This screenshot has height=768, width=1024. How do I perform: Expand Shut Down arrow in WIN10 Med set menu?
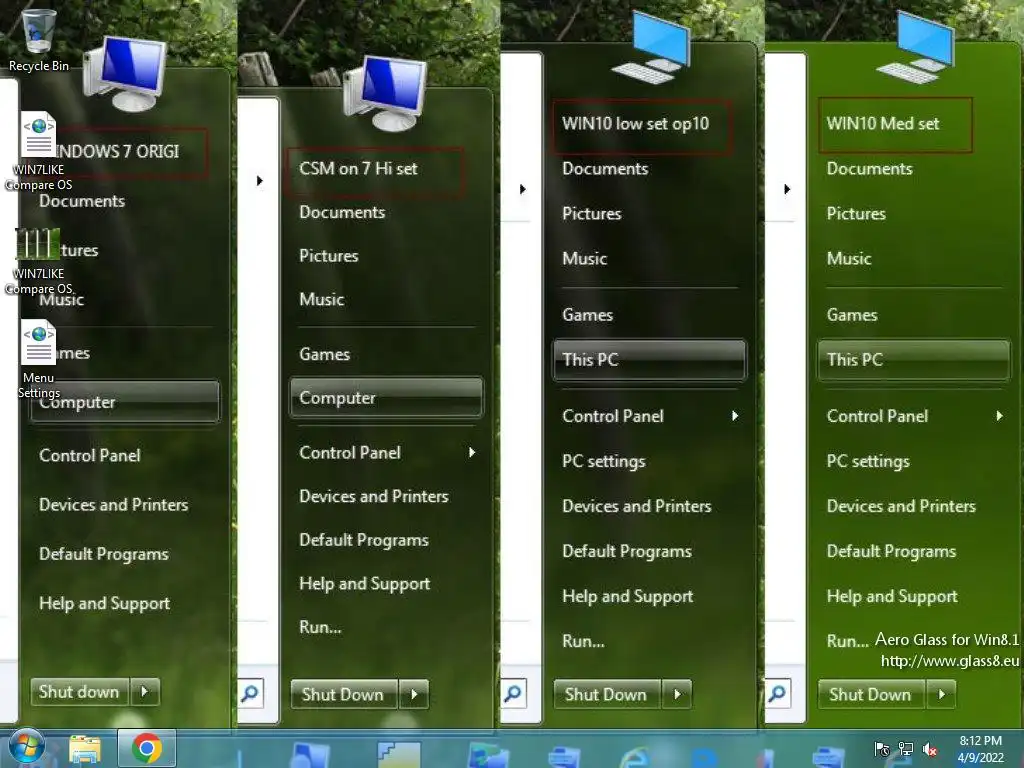pyautogui.click(x=942, y=694)
